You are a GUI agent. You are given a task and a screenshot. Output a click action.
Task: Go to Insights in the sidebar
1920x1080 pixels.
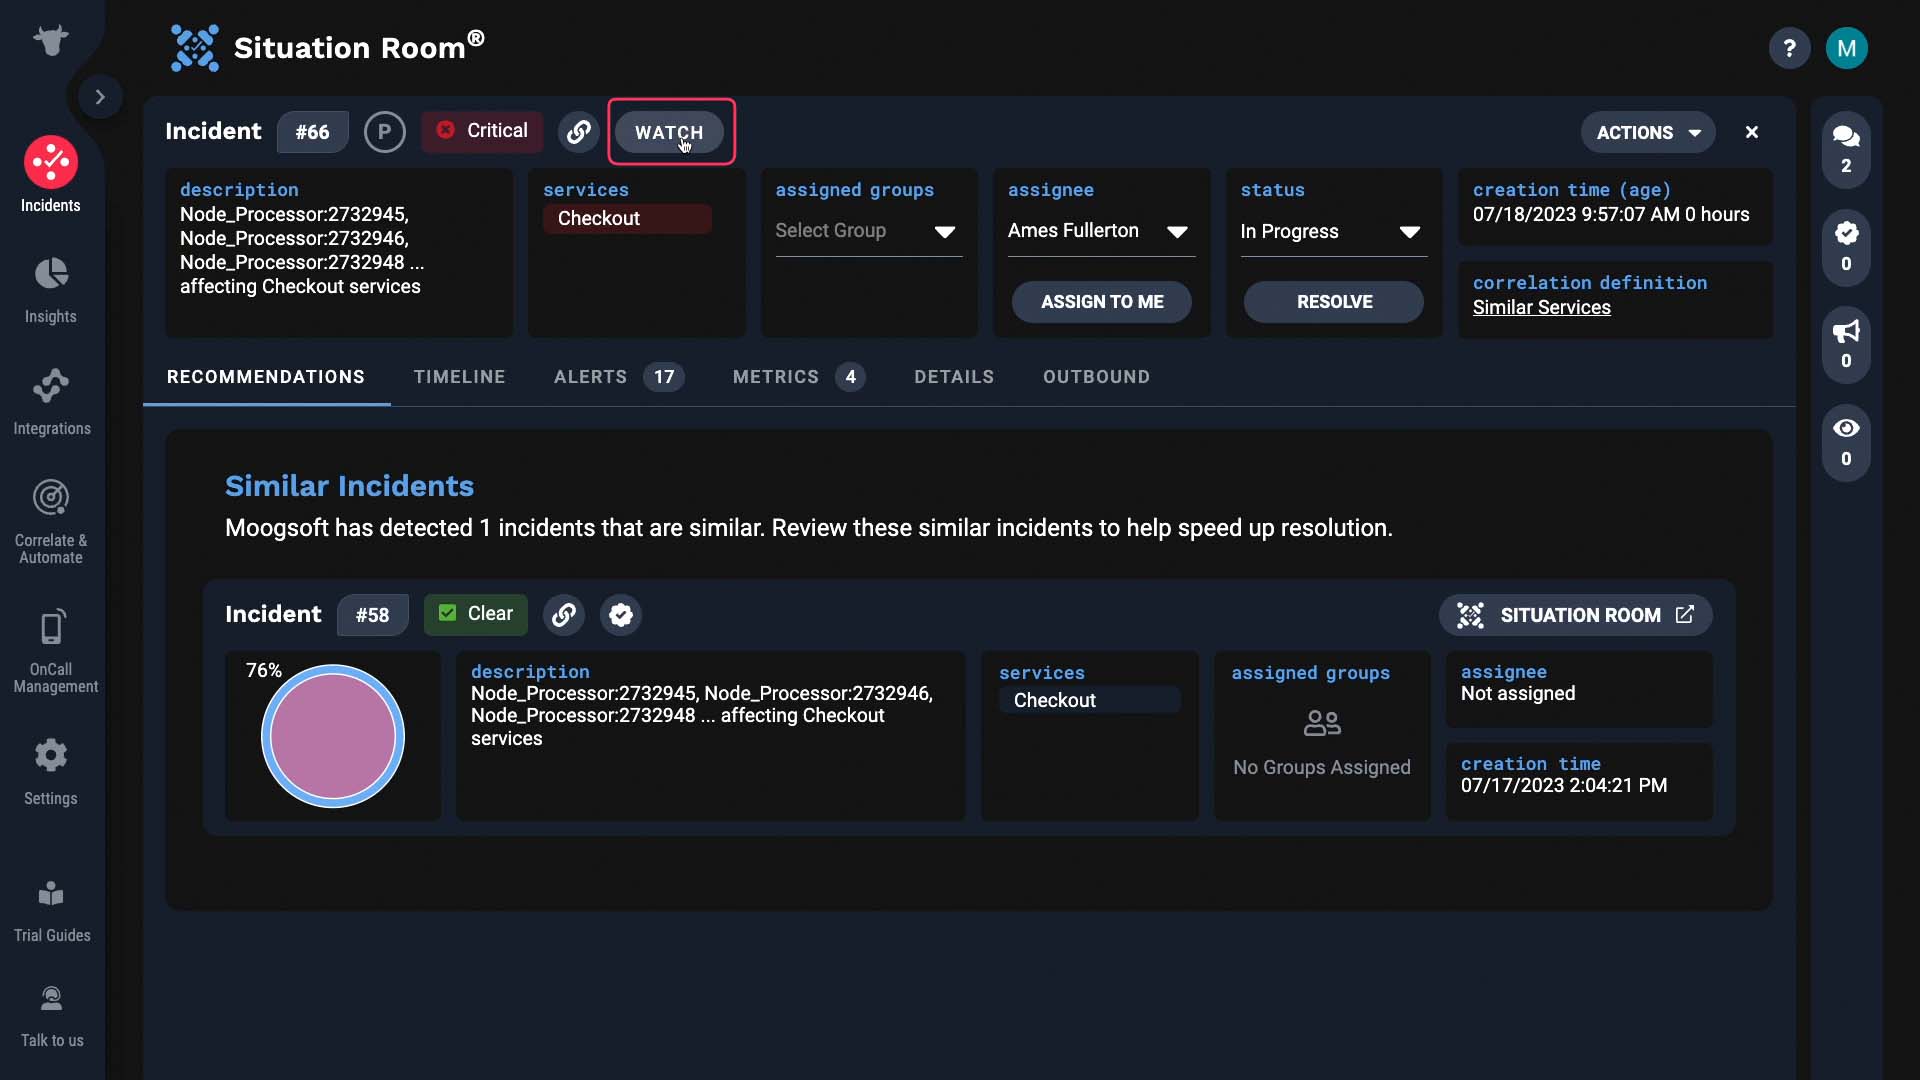pyautogui.click(x=51, y=290)
